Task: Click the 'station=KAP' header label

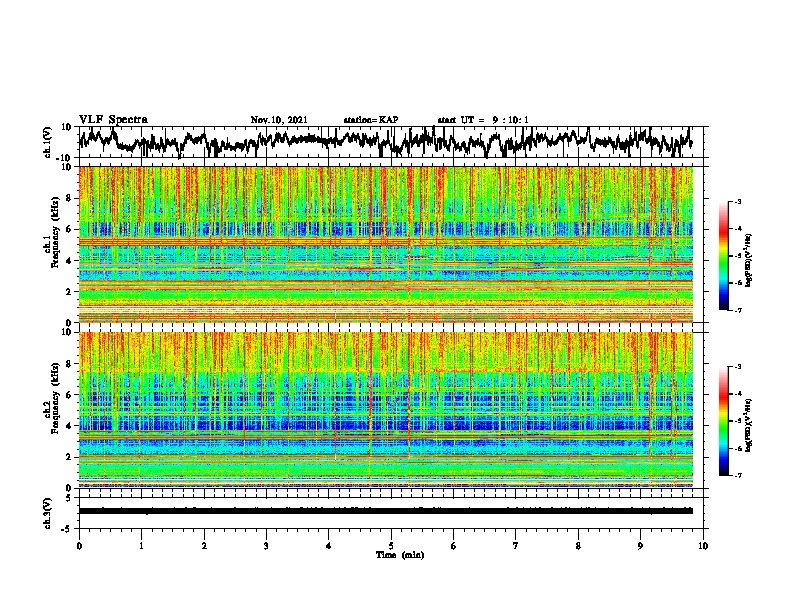Action: [371, 120]
